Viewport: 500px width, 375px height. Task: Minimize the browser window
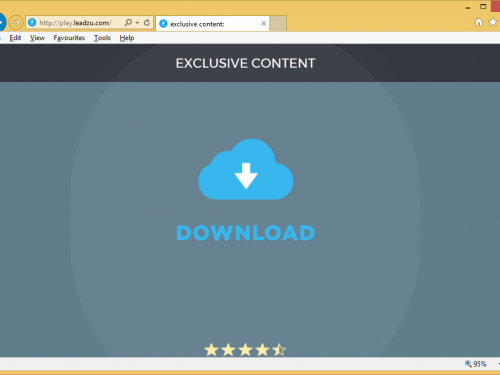[468, 7]
